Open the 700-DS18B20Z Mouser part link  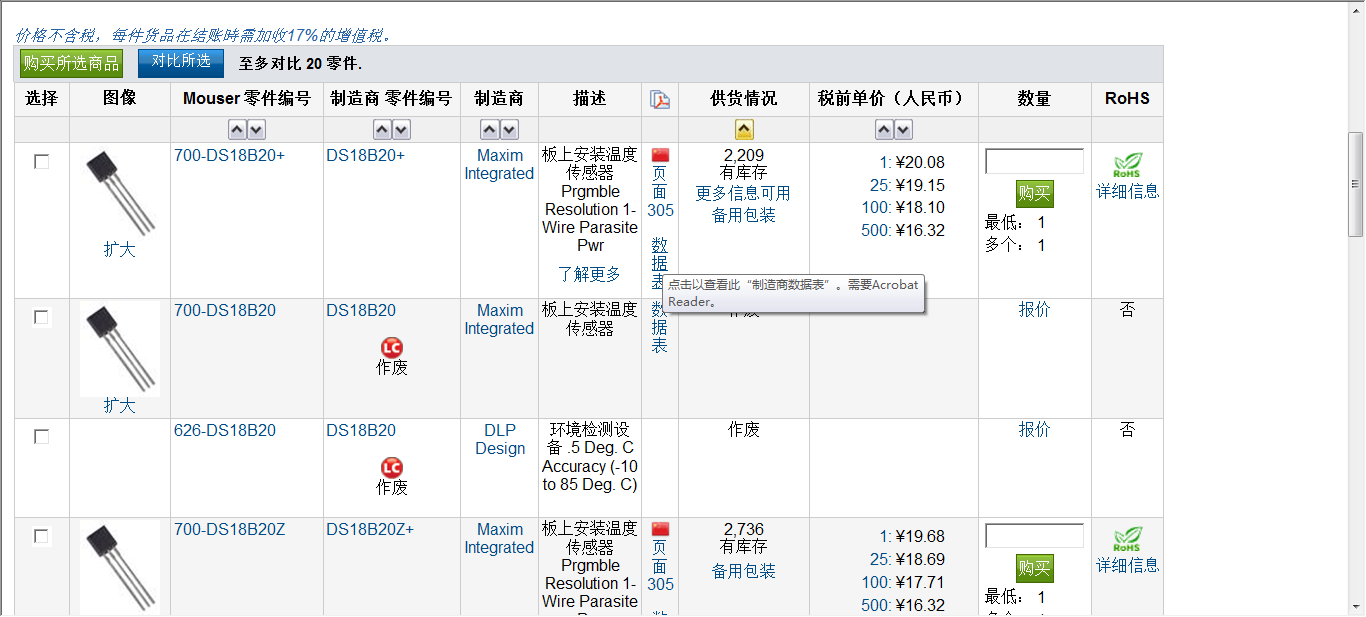click(230, 529)
